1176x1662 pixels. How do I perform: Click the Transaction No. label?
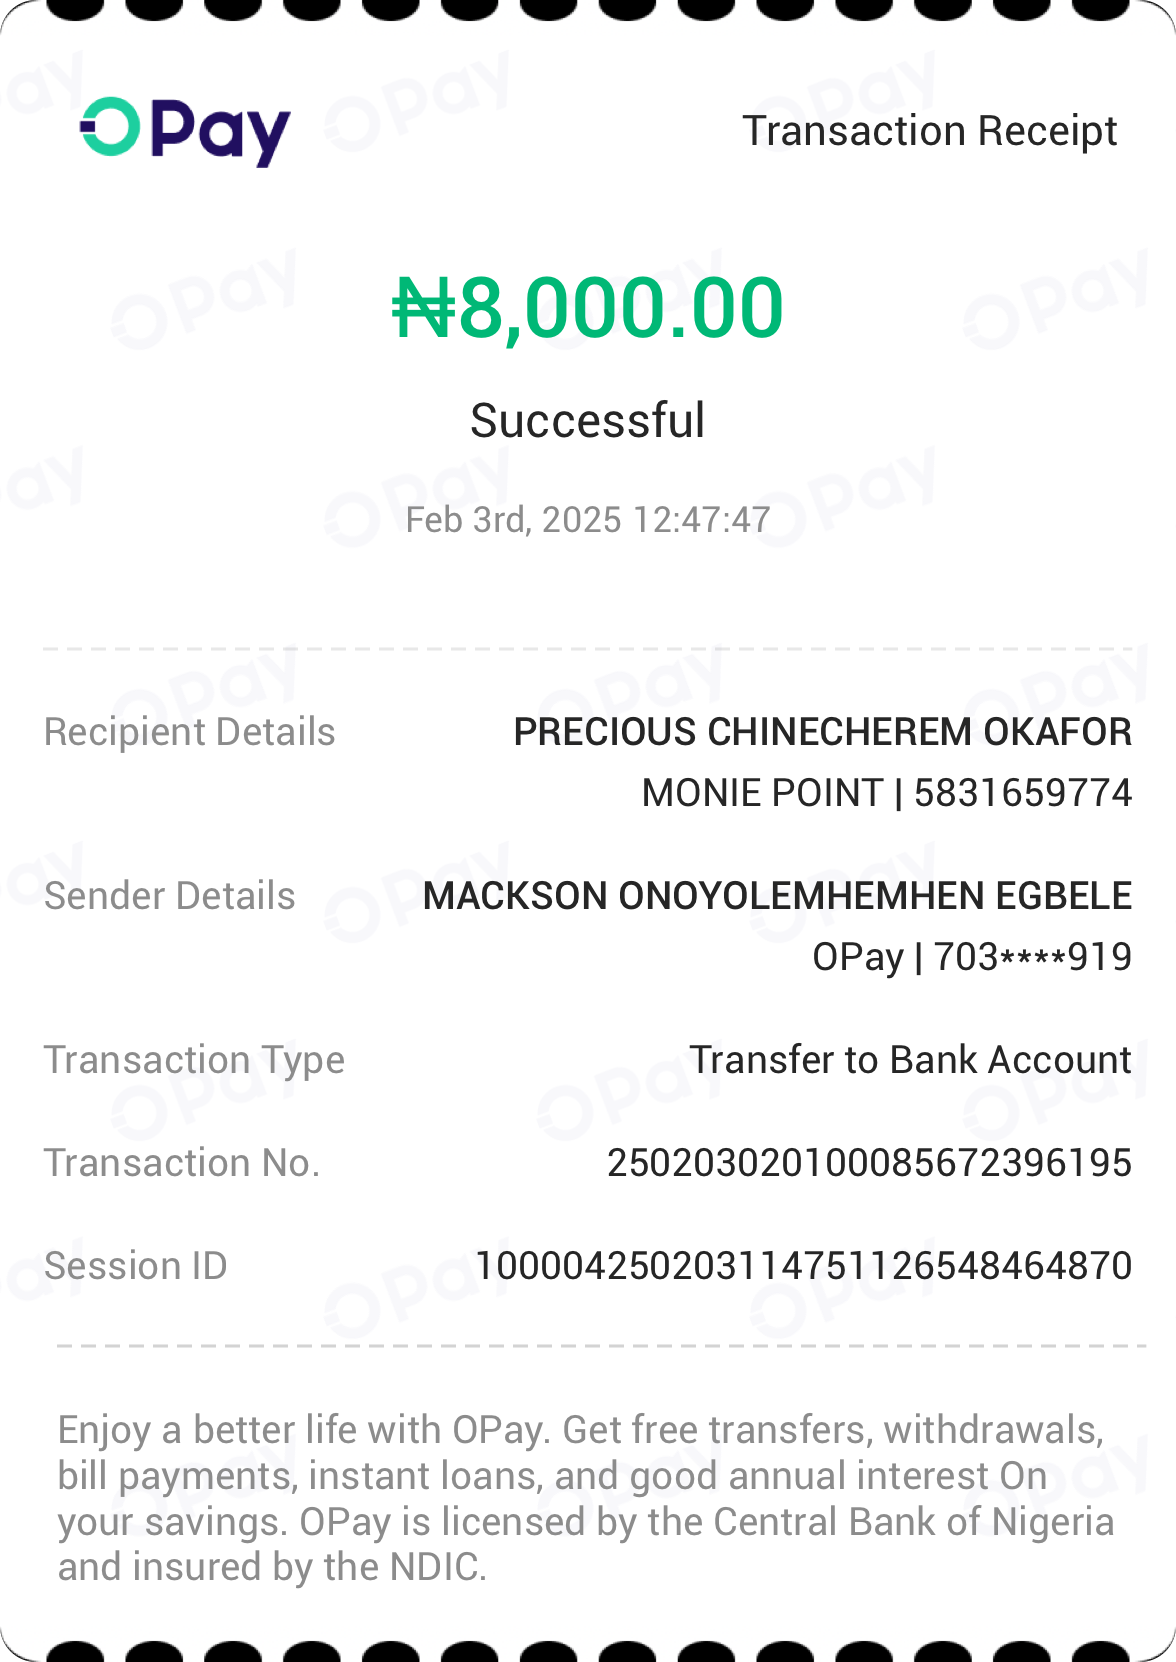pyautogui.click(x=182, y=1163)
